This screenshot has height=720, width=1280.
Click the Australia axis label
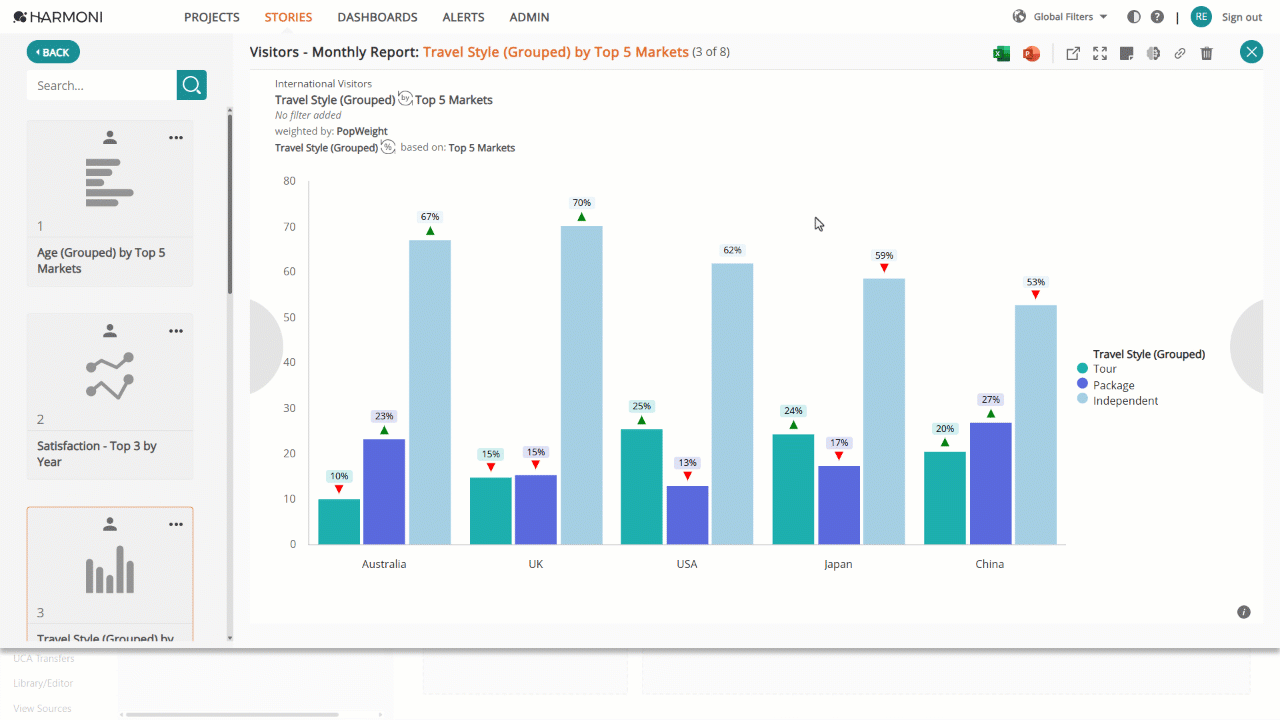[x=384, y=564]
